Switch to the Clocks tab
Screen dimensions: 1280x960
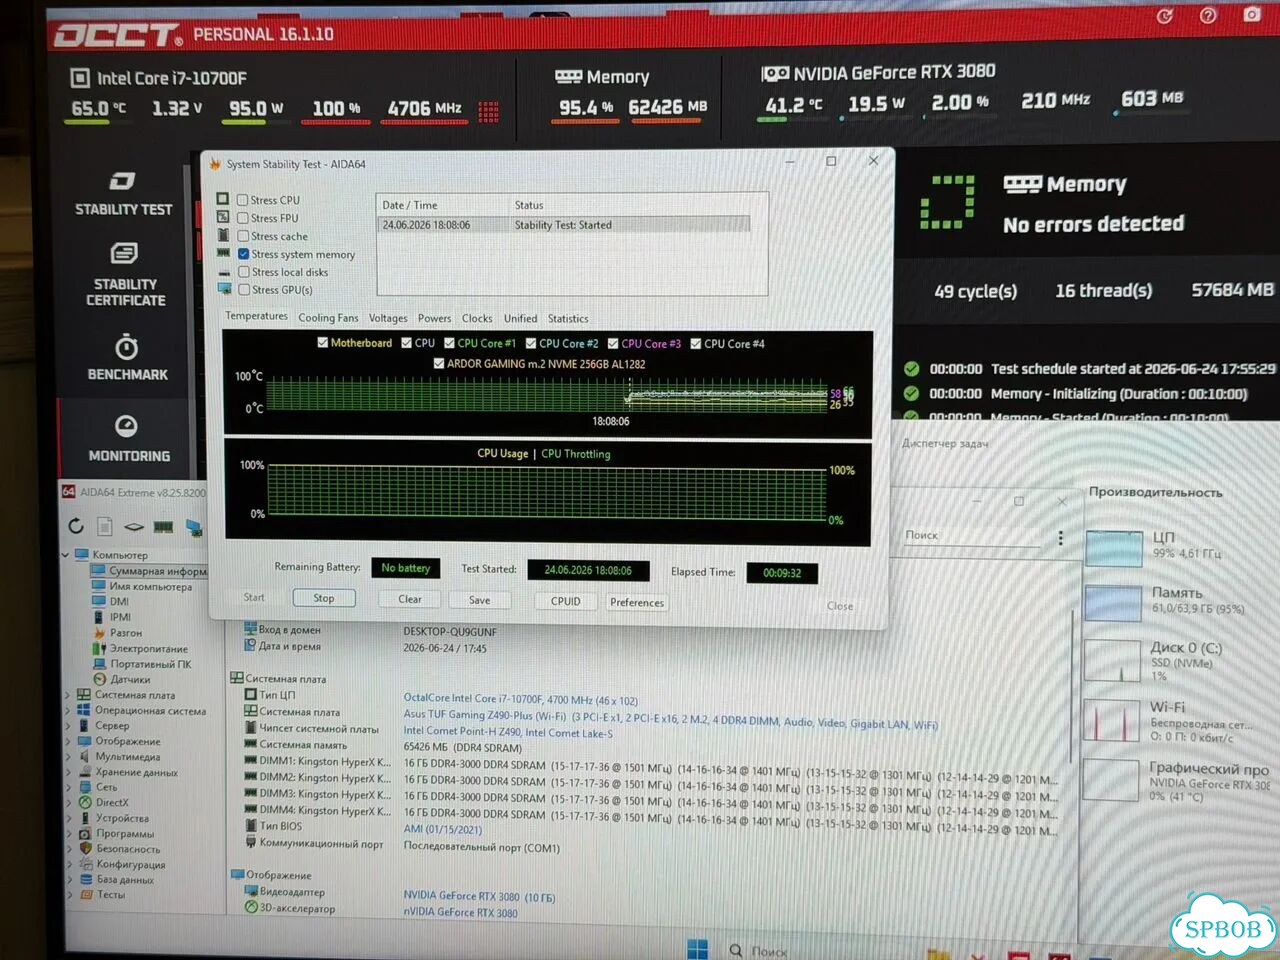click(x=477, y=318)
